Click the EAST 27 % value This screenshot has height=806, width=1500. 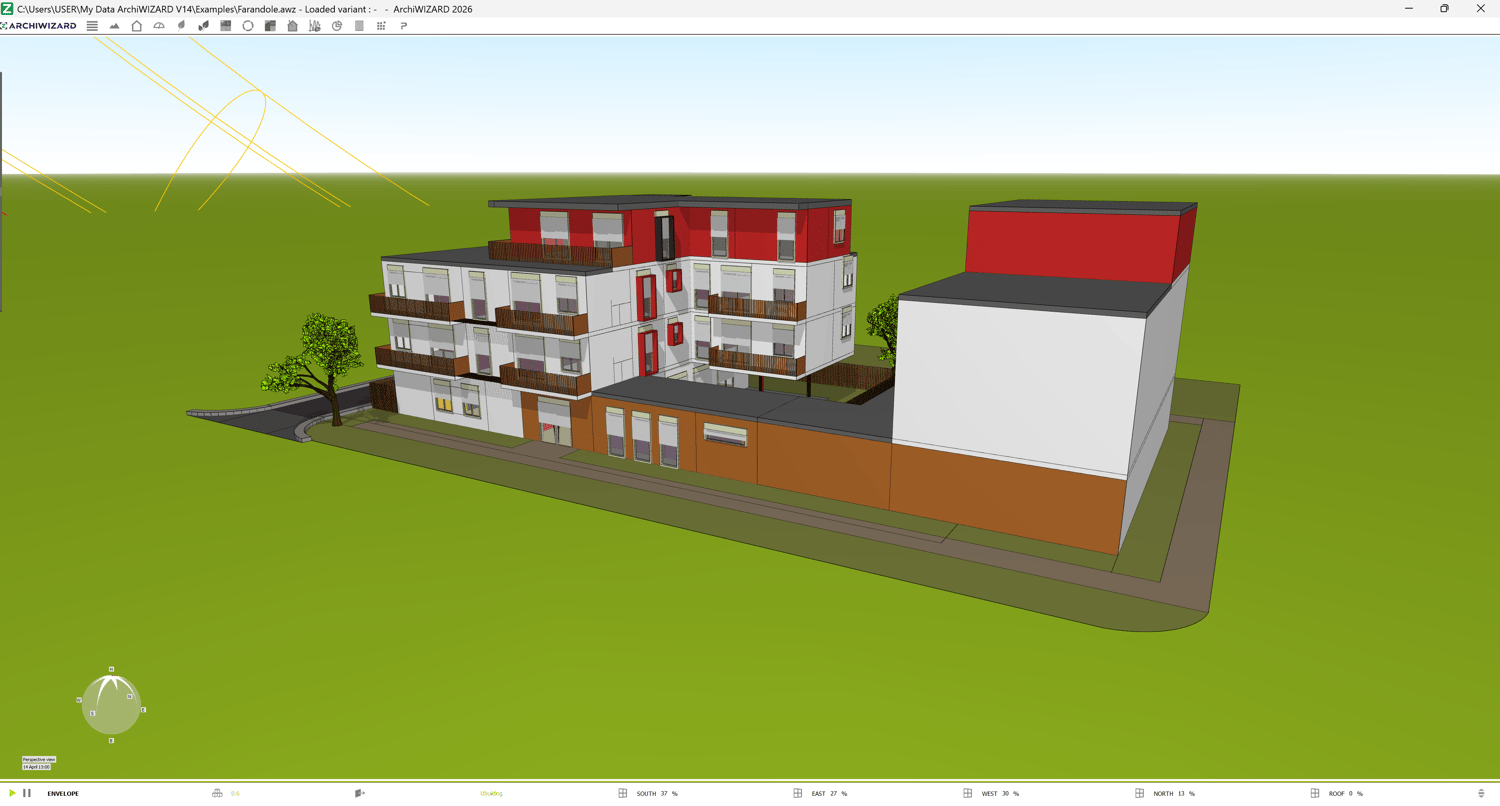[x=829, y=794]
